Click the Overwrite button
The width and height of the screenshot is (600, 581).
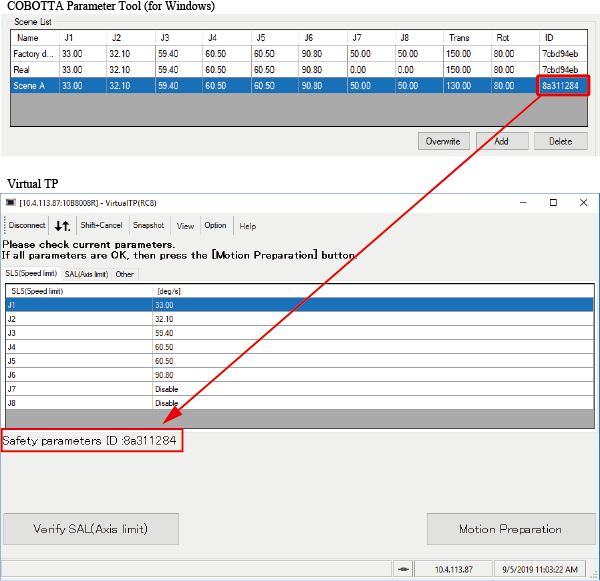tap(443, 141)
